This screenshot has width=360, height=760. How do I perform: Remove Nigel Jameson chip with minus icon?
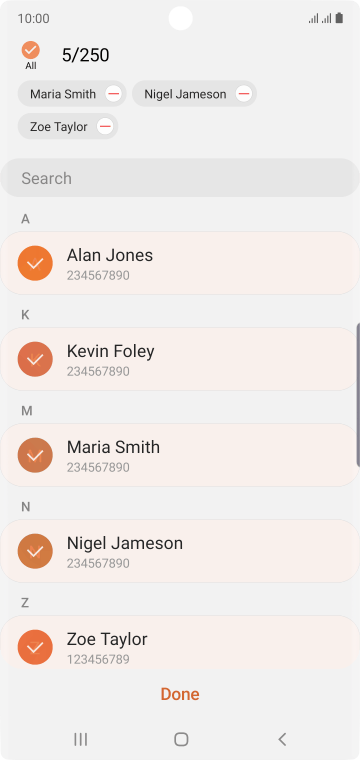[x=244, y=94]
